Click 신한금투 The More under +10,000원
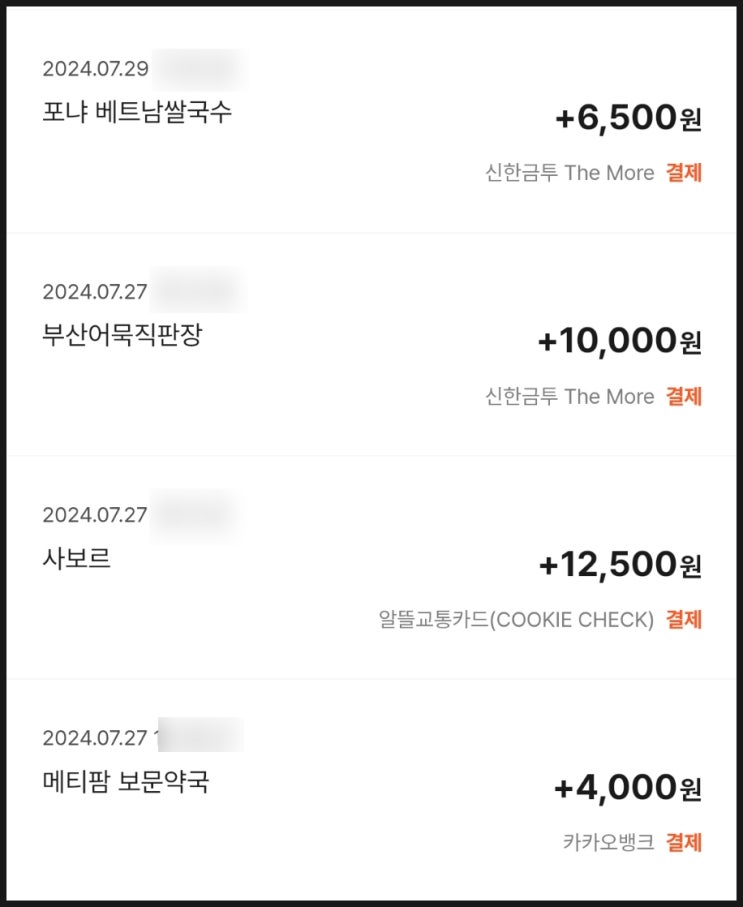The height and width of the screenshot is (907, 743). (569, 396)
